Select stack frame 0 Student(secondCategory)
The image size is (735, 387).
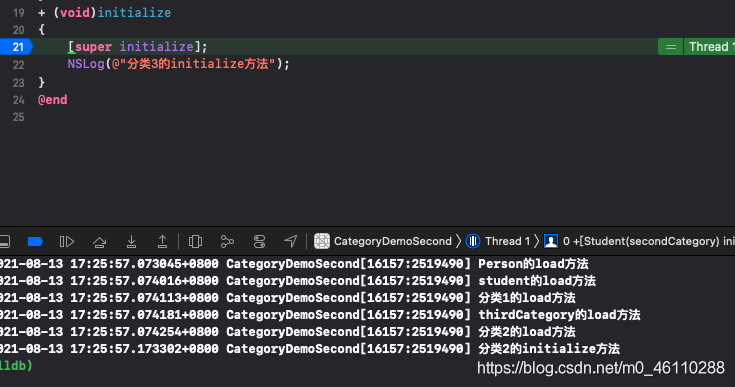[x=639, y=241]
